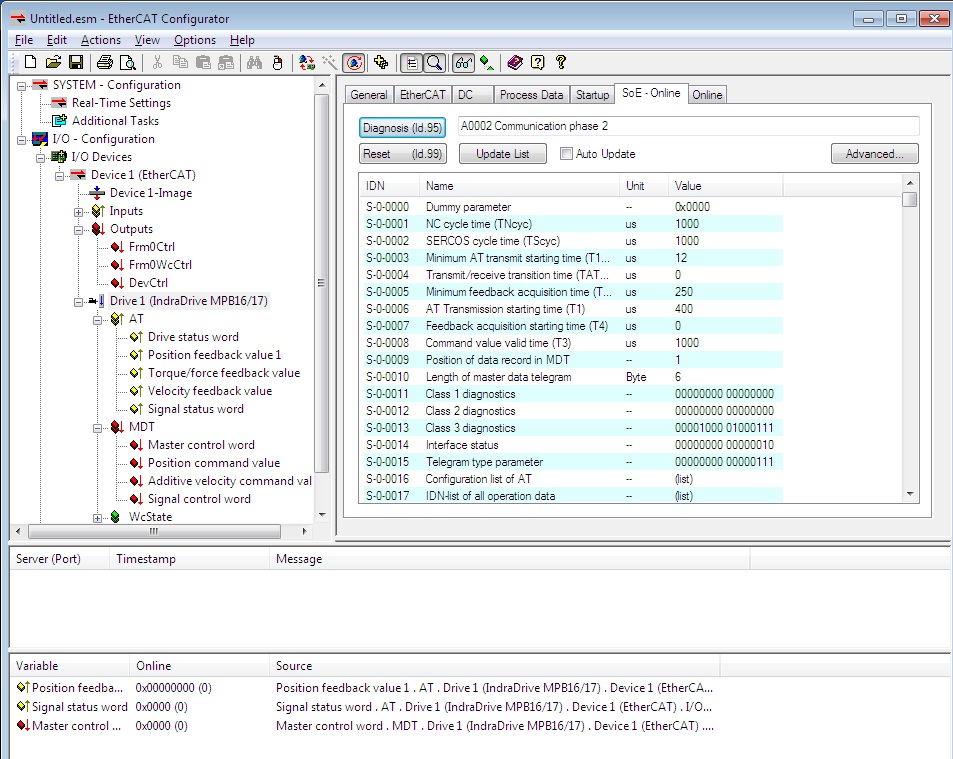Collapse the Outputs tree node

pos(79,229)
